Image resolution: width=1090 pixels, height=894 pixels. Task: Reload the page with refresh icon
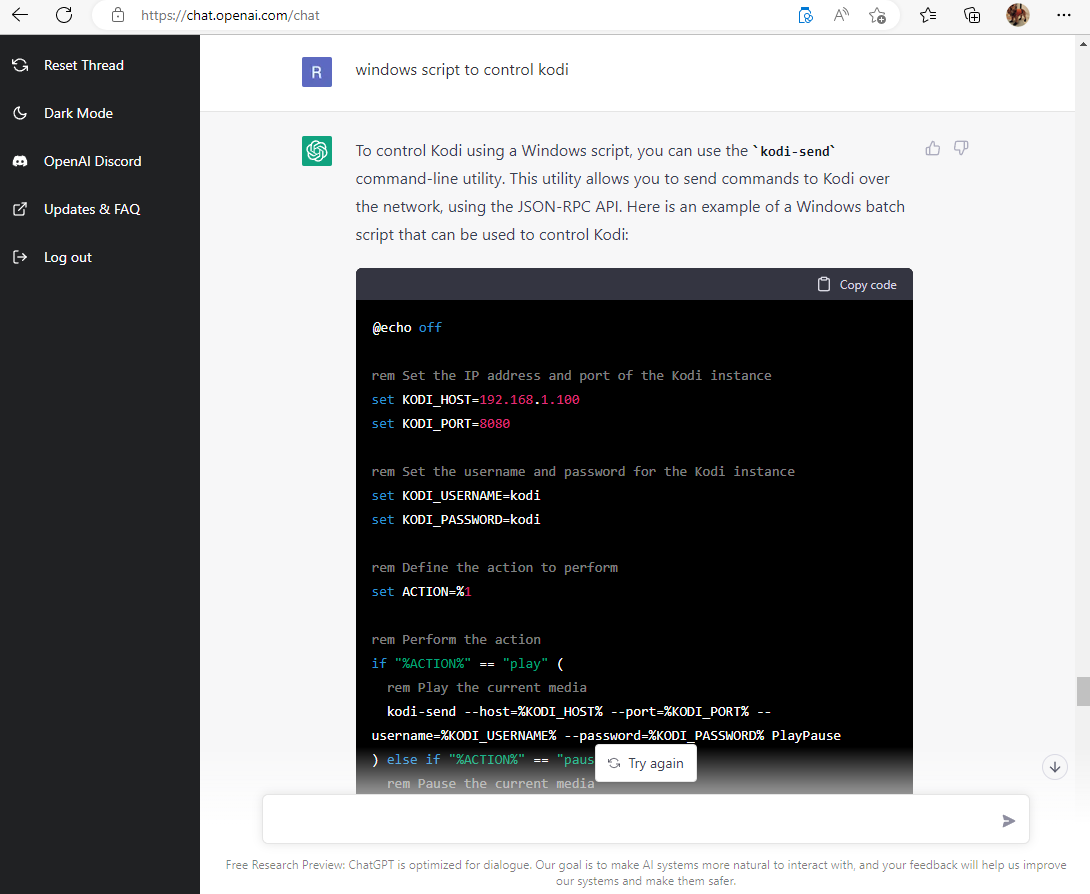(x=64, y=15)
